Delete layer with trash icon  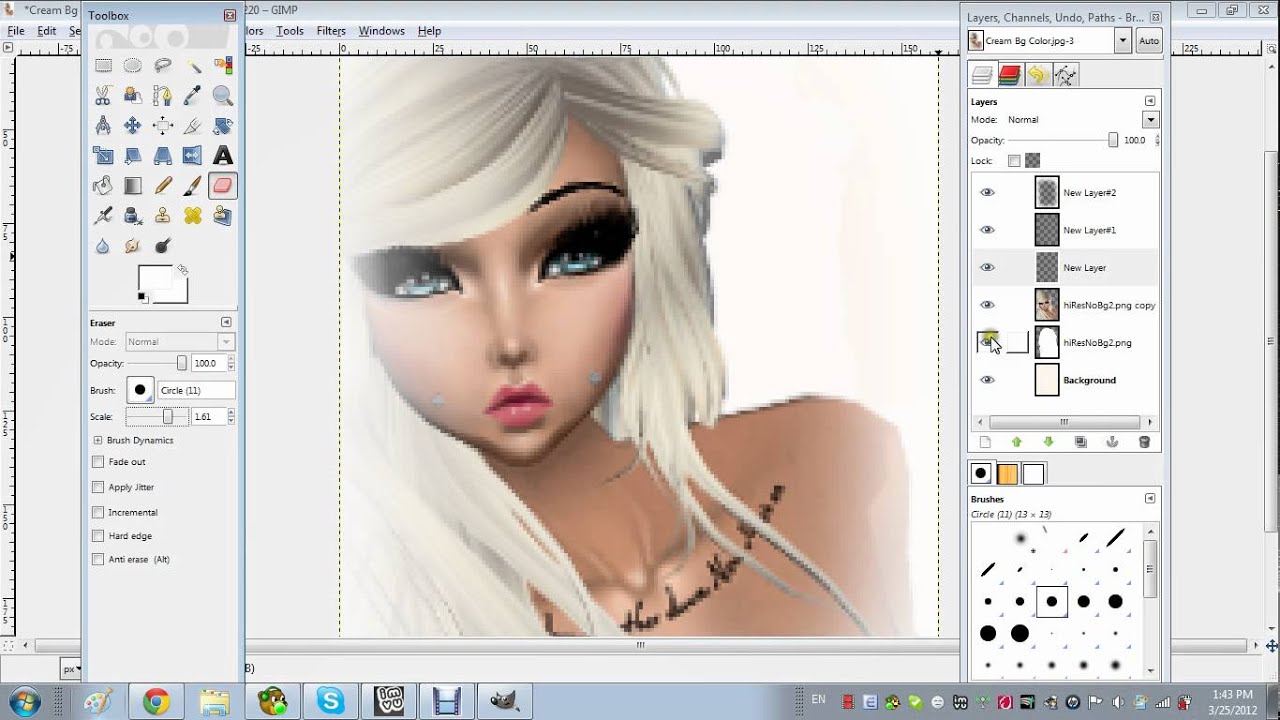click(1144, 442)
